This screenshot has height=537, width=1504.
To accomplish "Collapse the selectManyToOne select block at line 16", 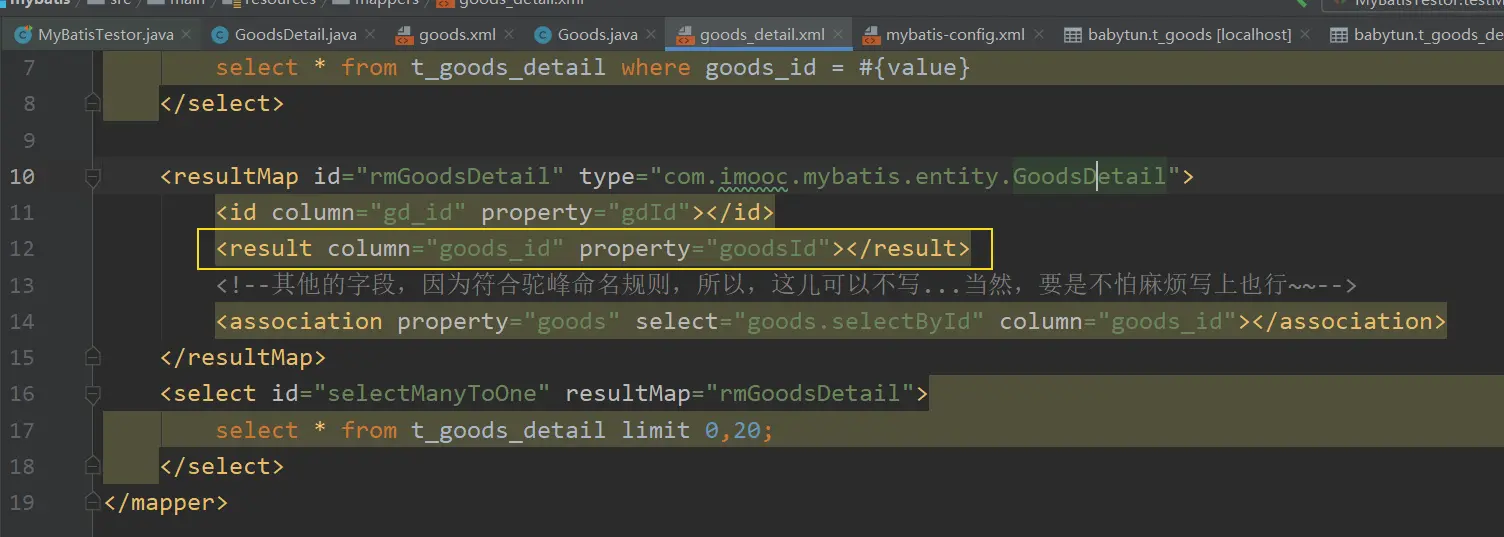I will click(x=93, y=394).
